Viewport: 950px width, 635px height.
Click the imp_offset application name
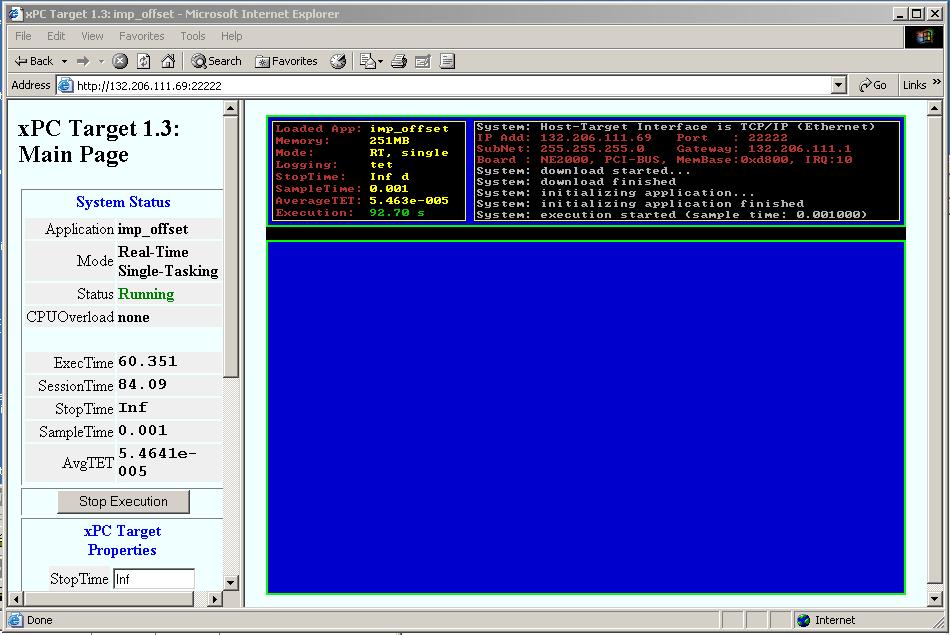pos(153,230)
